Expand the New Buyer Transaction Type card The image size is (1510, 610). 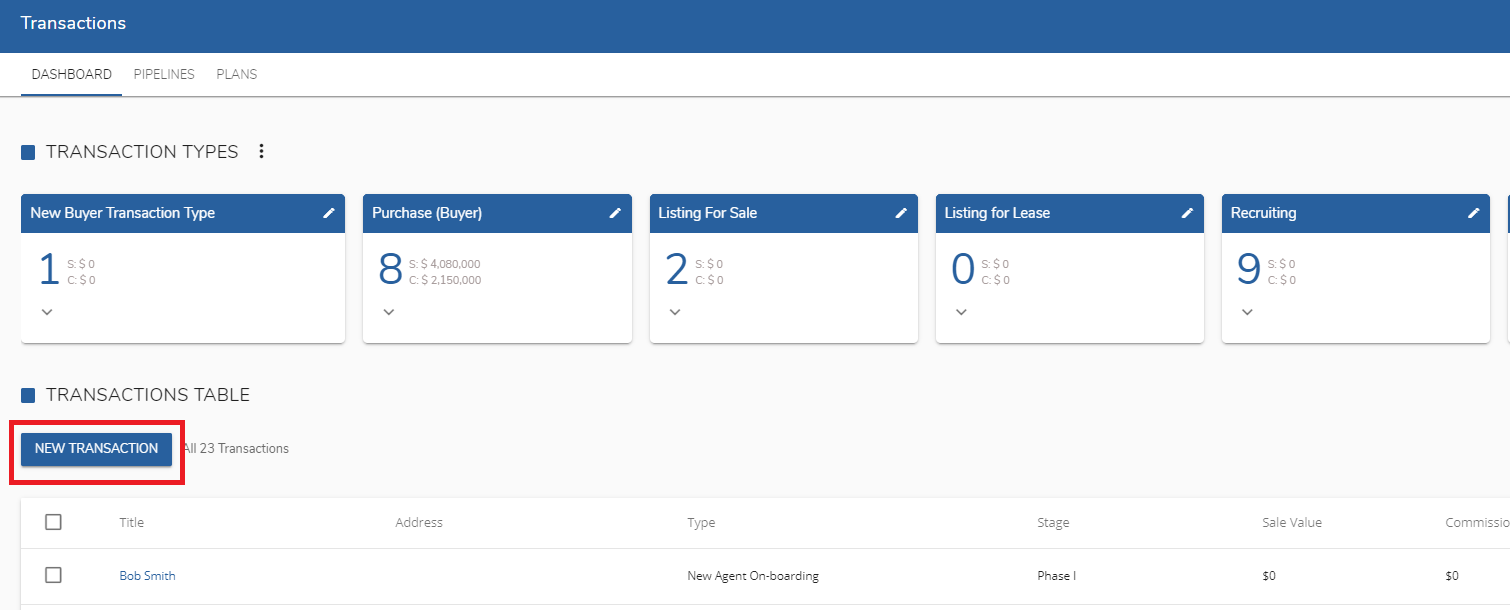pyautogui.click(x=46, y=311)
